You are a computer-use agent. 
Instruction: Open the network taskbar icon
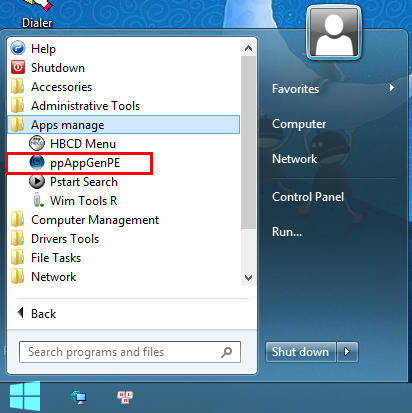click(79, 397)
